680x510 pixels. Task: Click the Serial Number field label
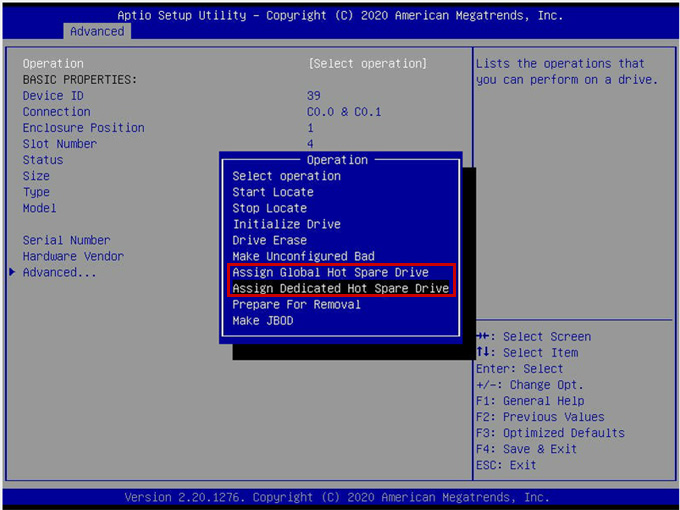[66, 240]
